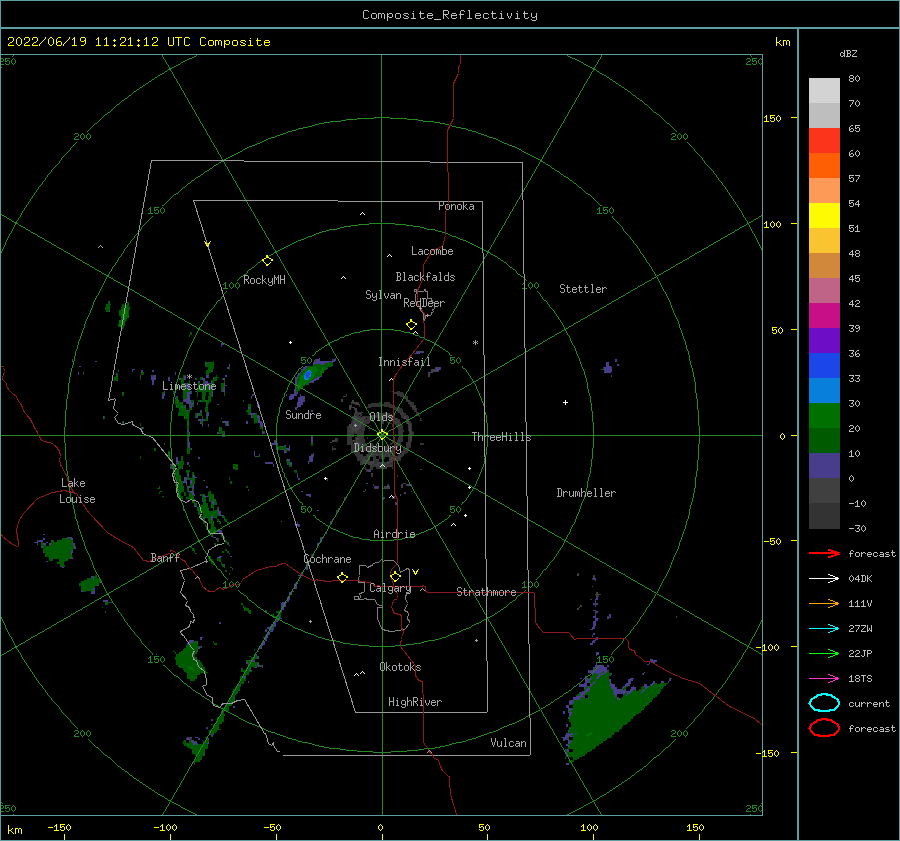This screenshot has width=900, height=841.
Task: Click the Ponoka town label
Action: [x=456, y=207]
